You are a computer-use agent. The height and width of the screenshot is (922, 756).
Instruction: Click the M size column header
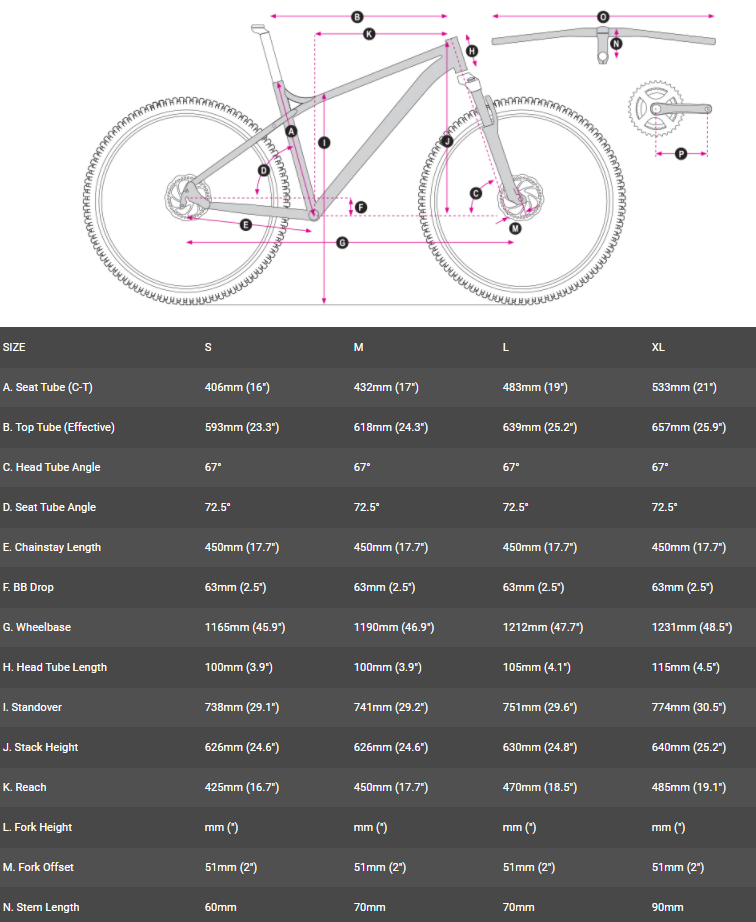pos(358,347)
